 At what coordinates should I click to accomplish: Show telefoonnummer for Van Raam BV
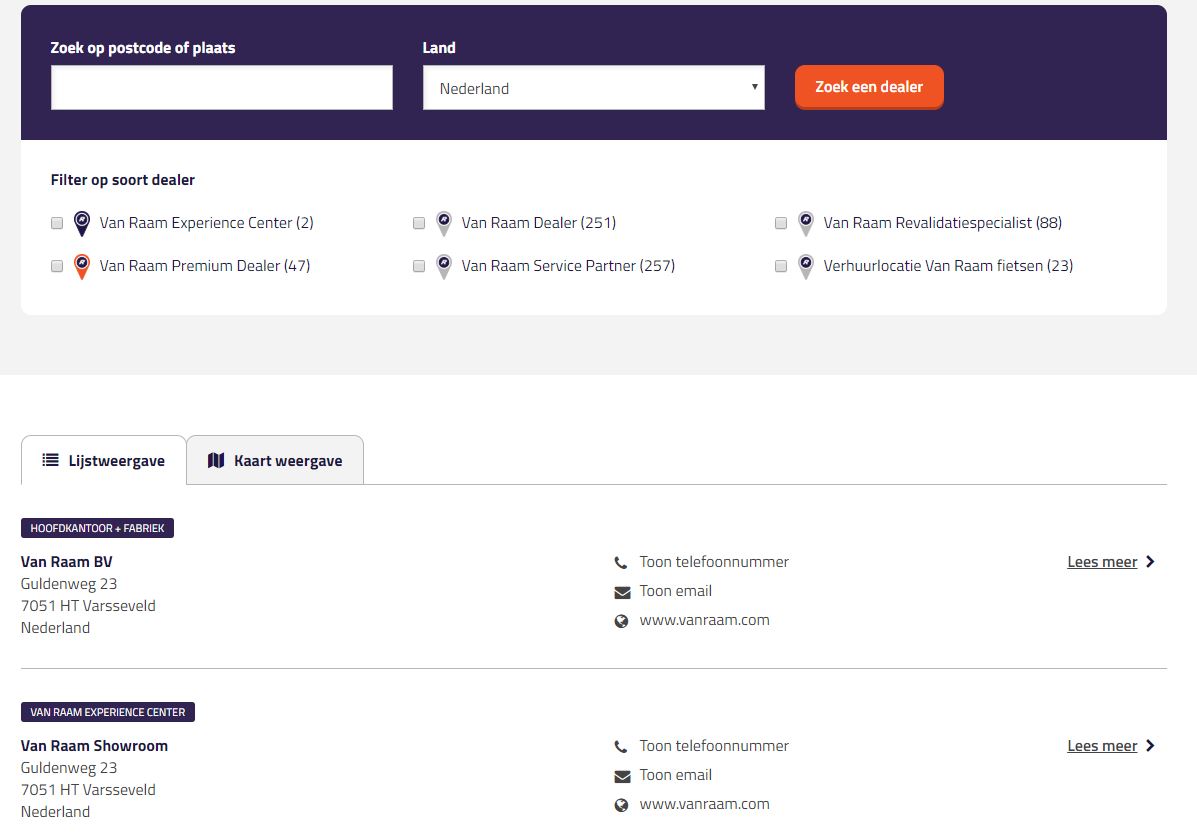click(x=714, y=562)
